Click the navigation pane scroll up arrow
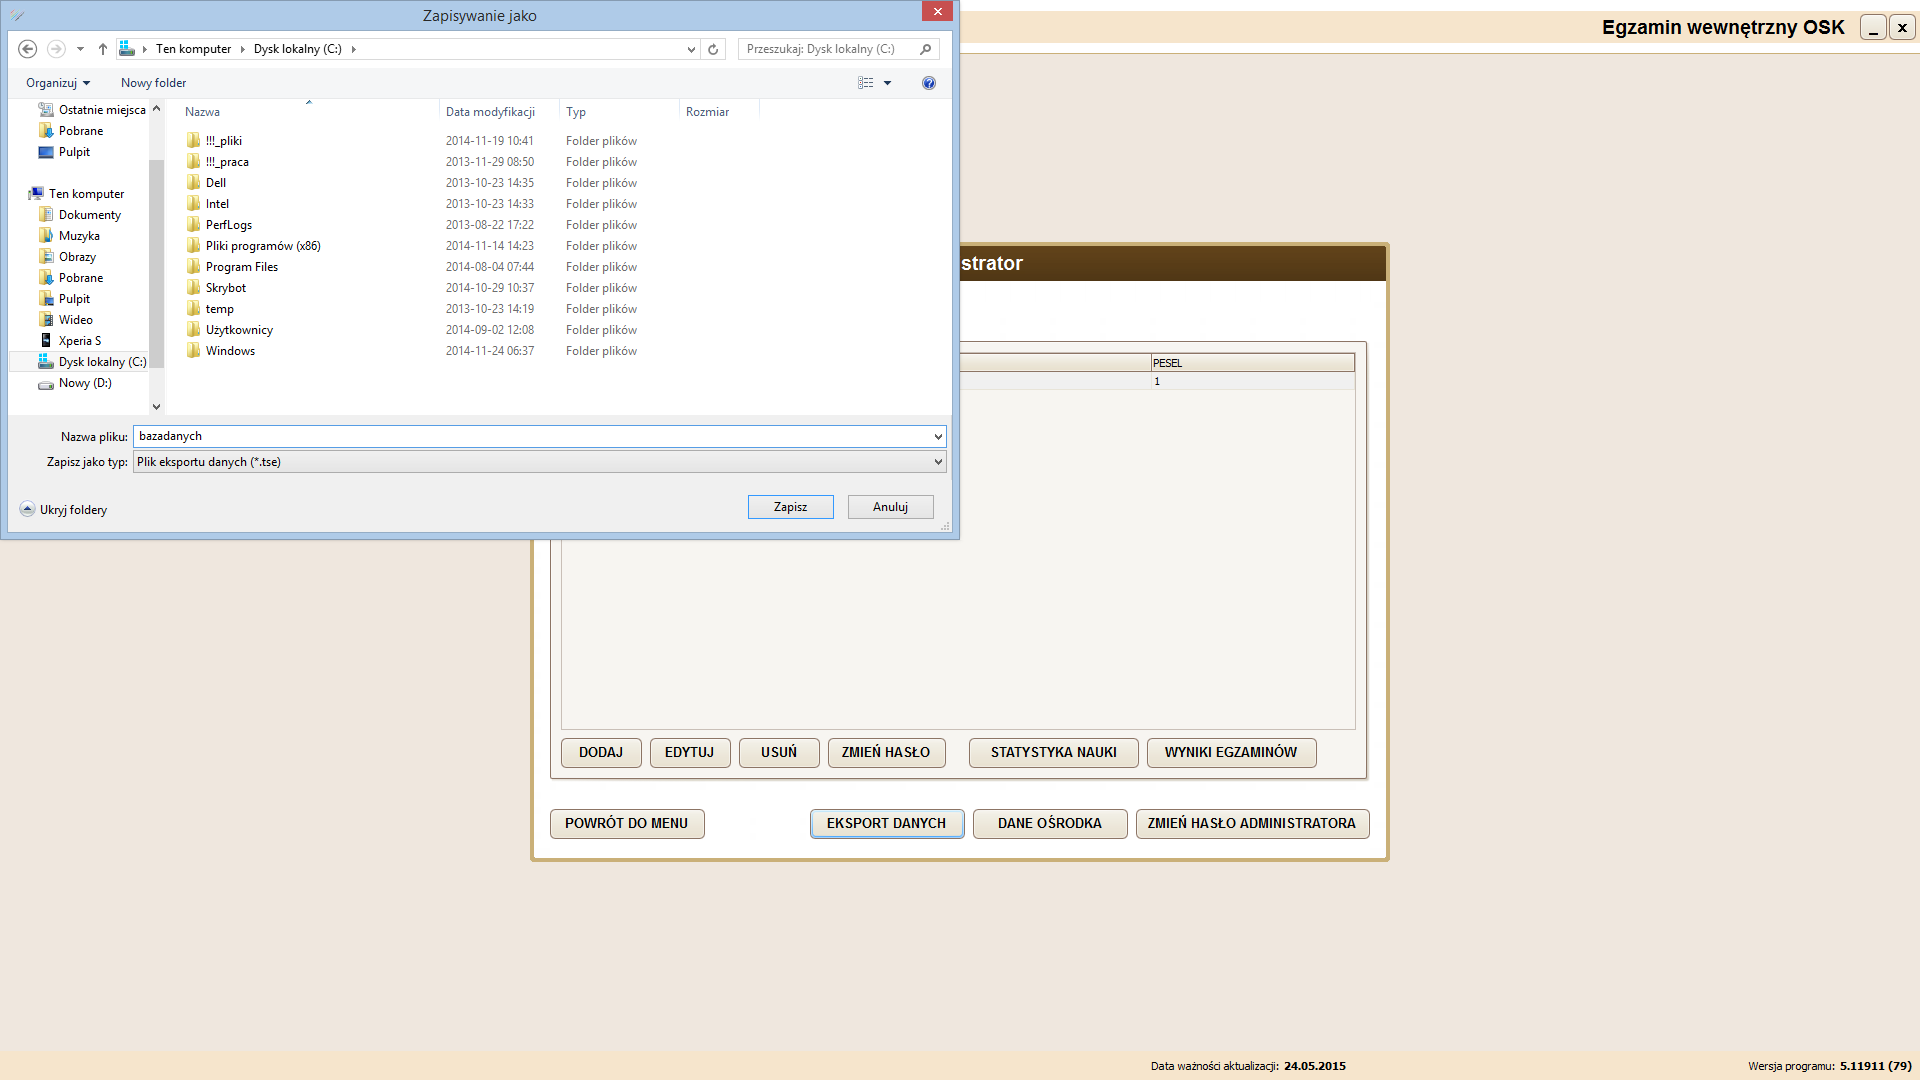 (x=156, y=108)
